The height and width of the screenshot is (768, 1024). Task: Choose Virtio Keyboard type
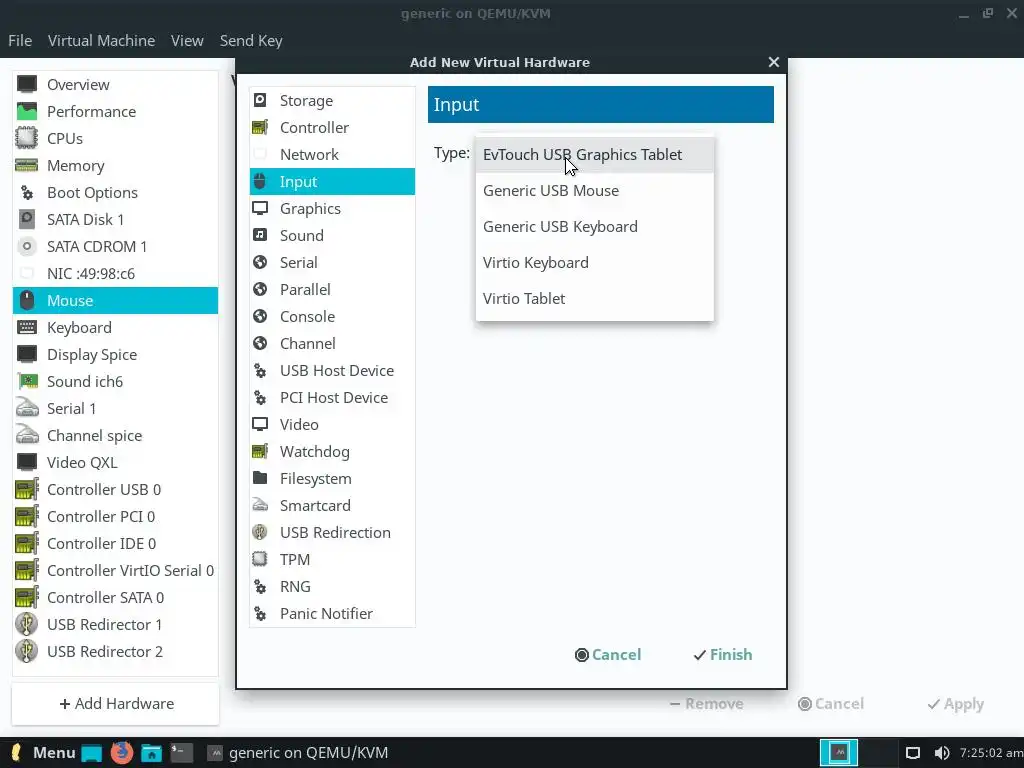595,263
